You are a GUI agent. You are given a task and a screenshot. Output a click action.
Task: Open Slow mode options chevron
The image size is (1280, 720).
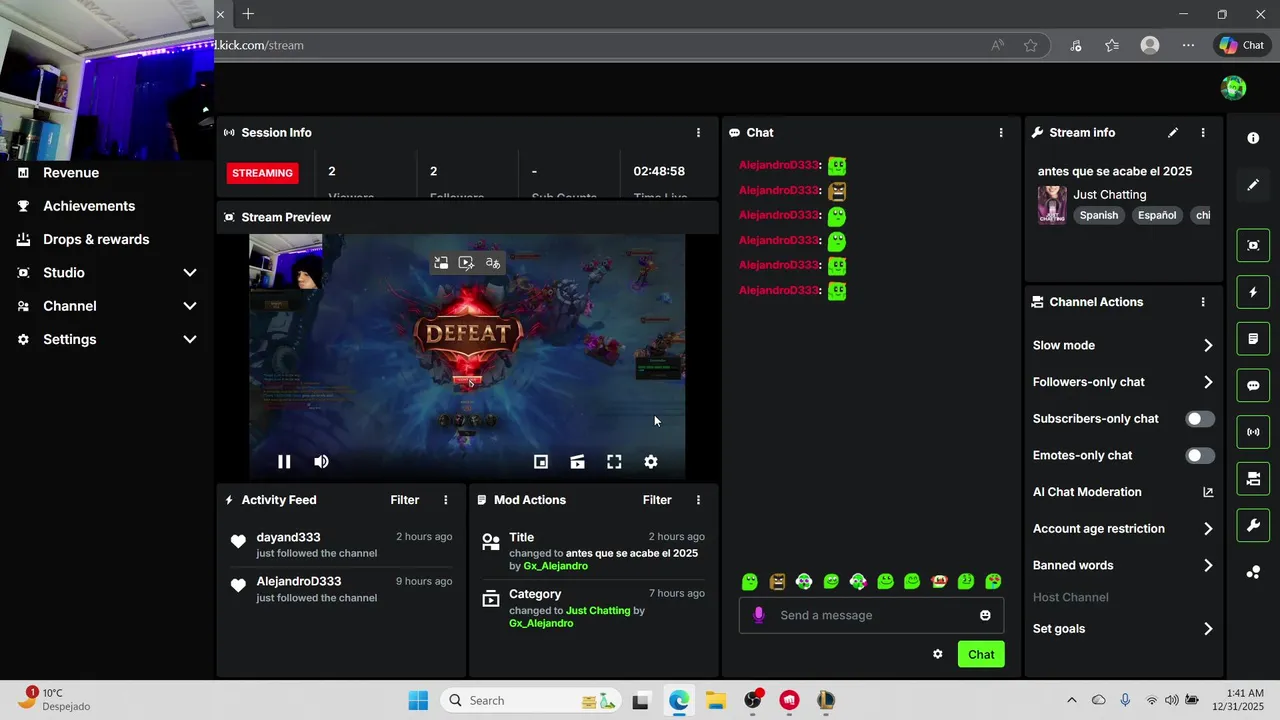coord(1208,345)
